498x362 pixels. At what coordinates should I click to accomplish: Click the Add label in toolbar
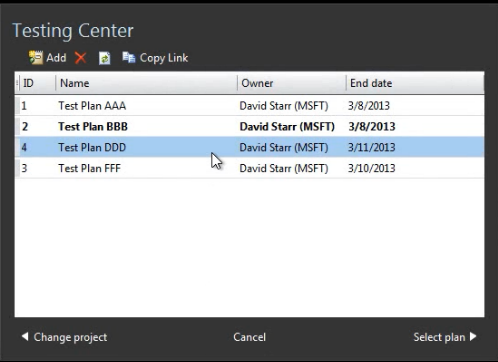(x=56, y=58)
